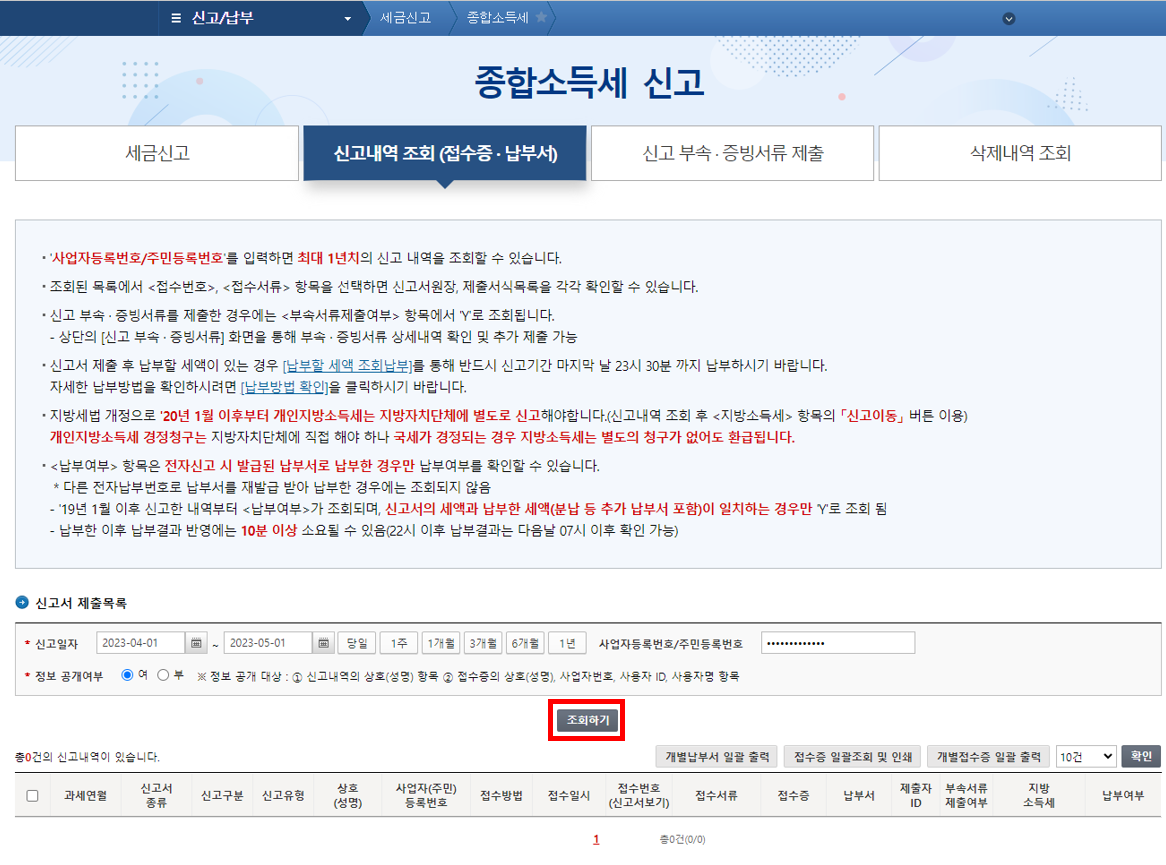1166x865 pixels.
Task: Set date range to 1개월
Action: point(441,643)
